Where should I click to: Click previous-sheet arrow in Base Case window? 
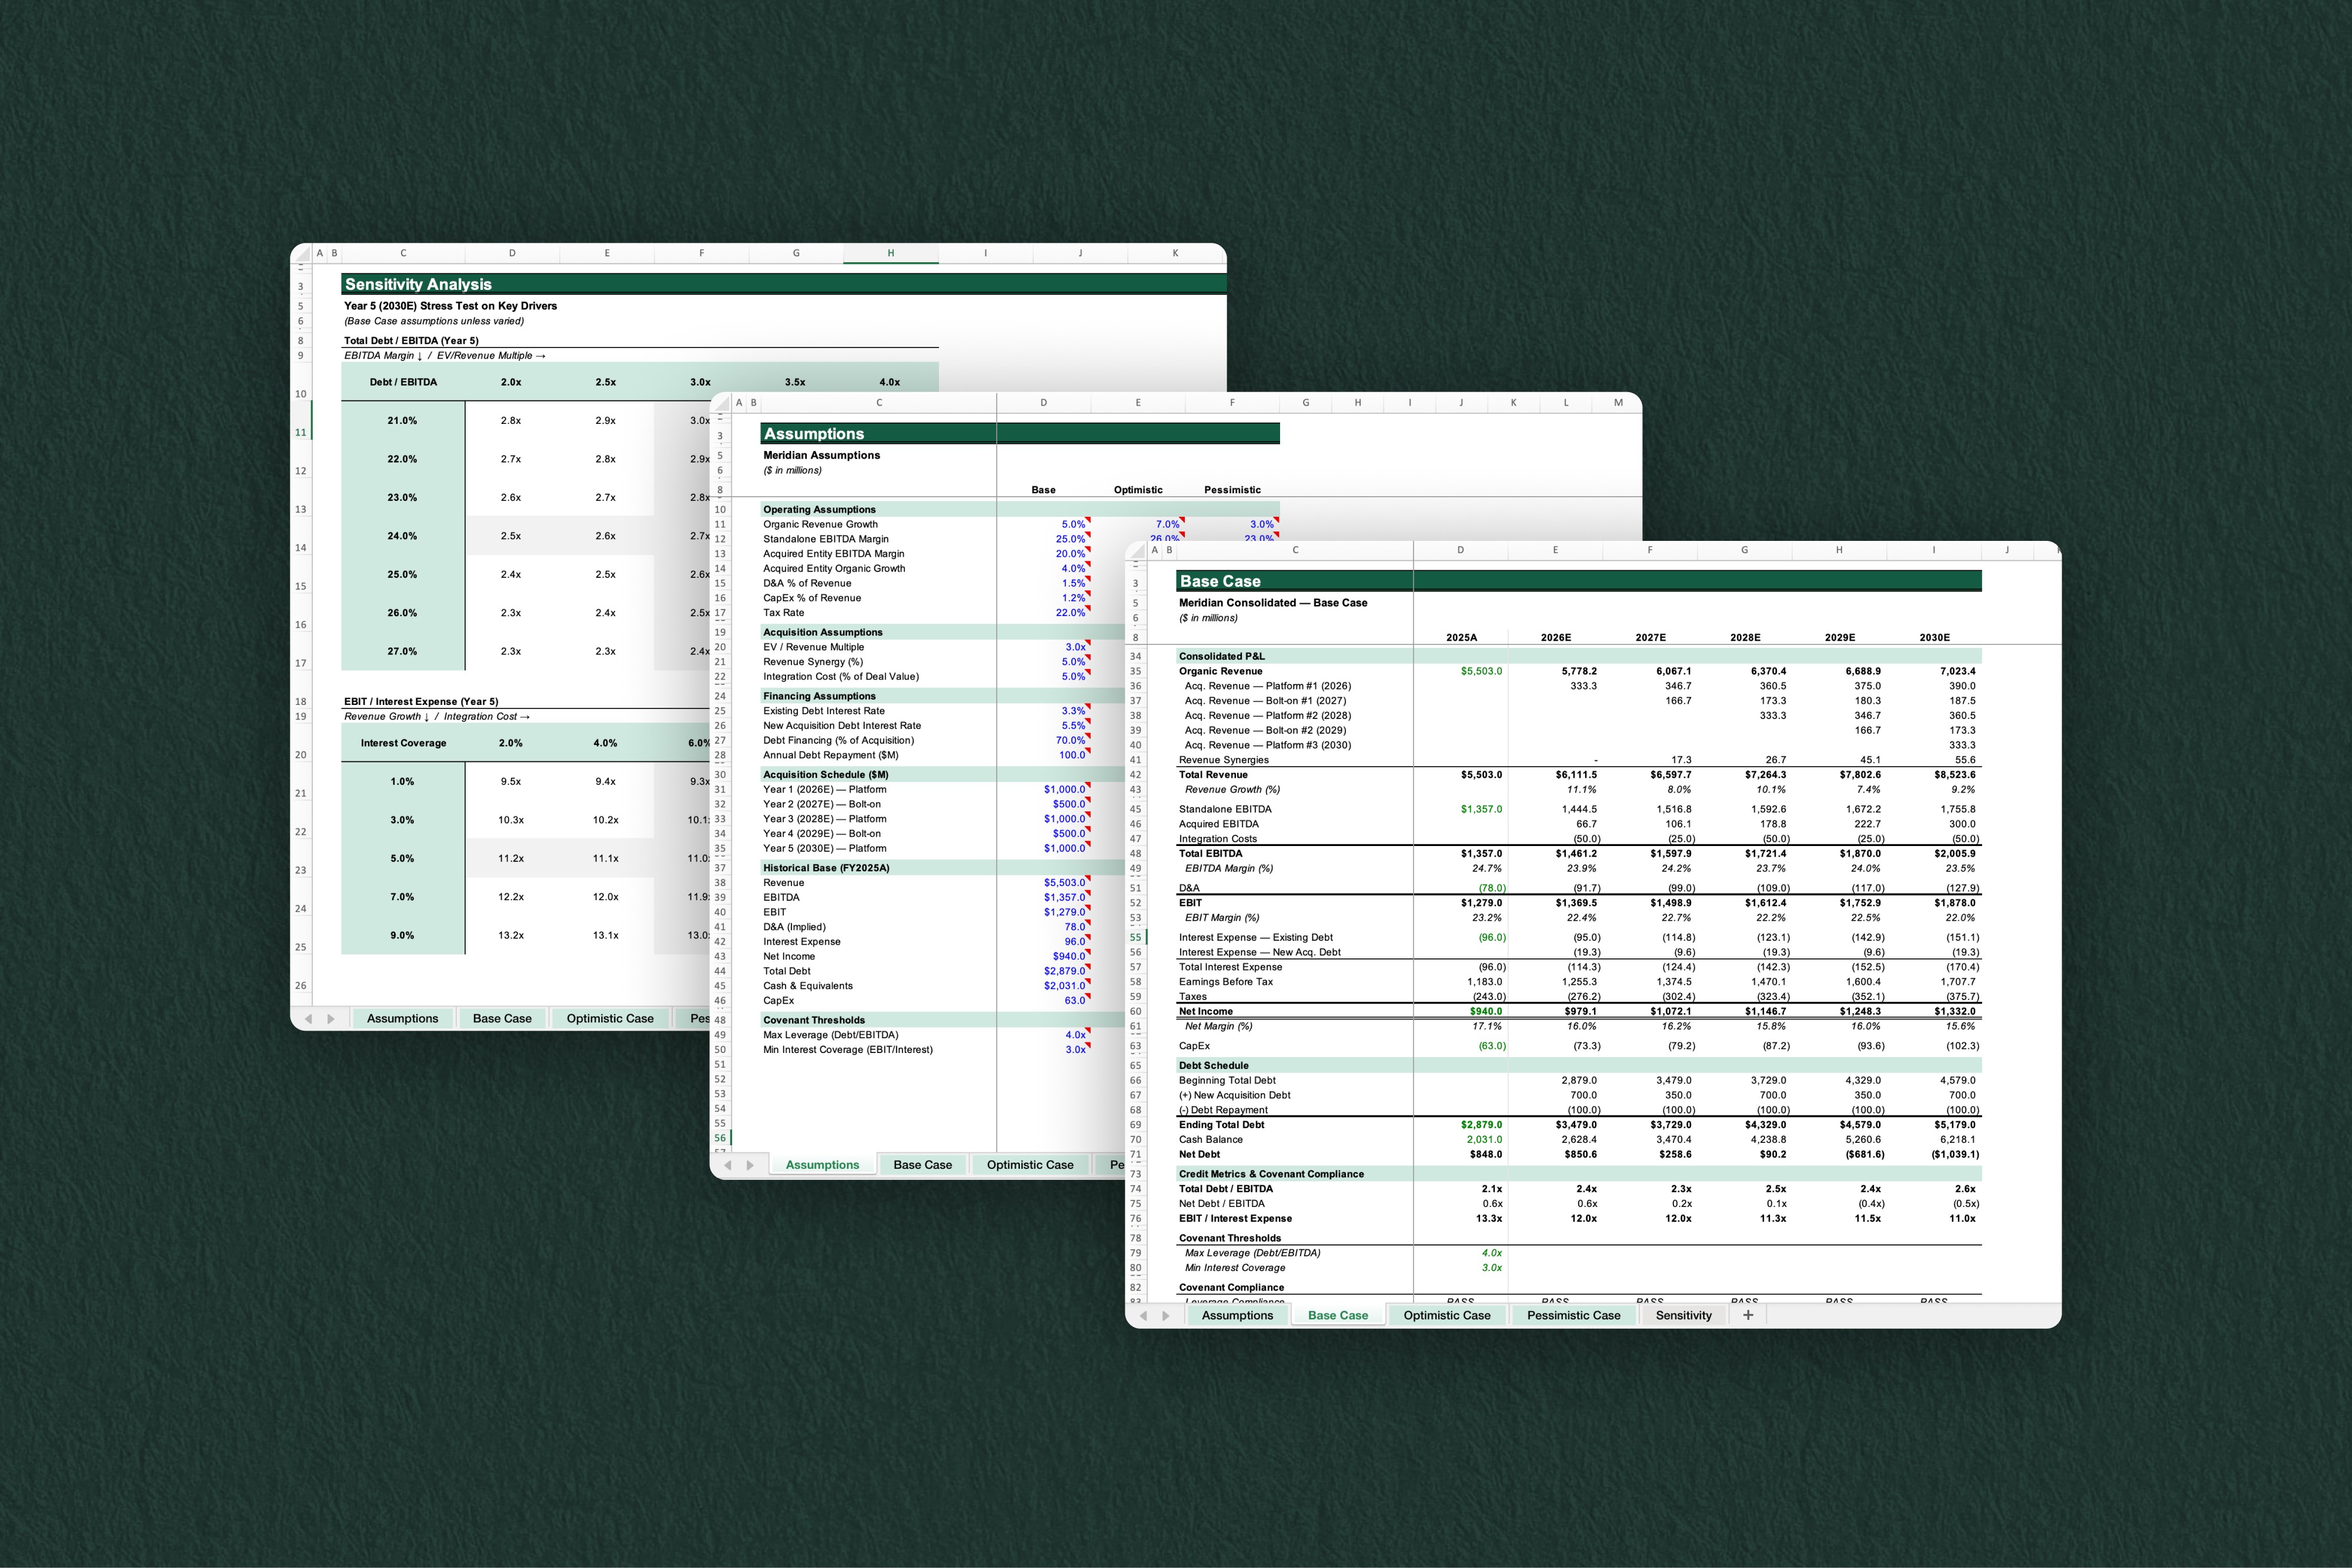pos(1144,1316)
